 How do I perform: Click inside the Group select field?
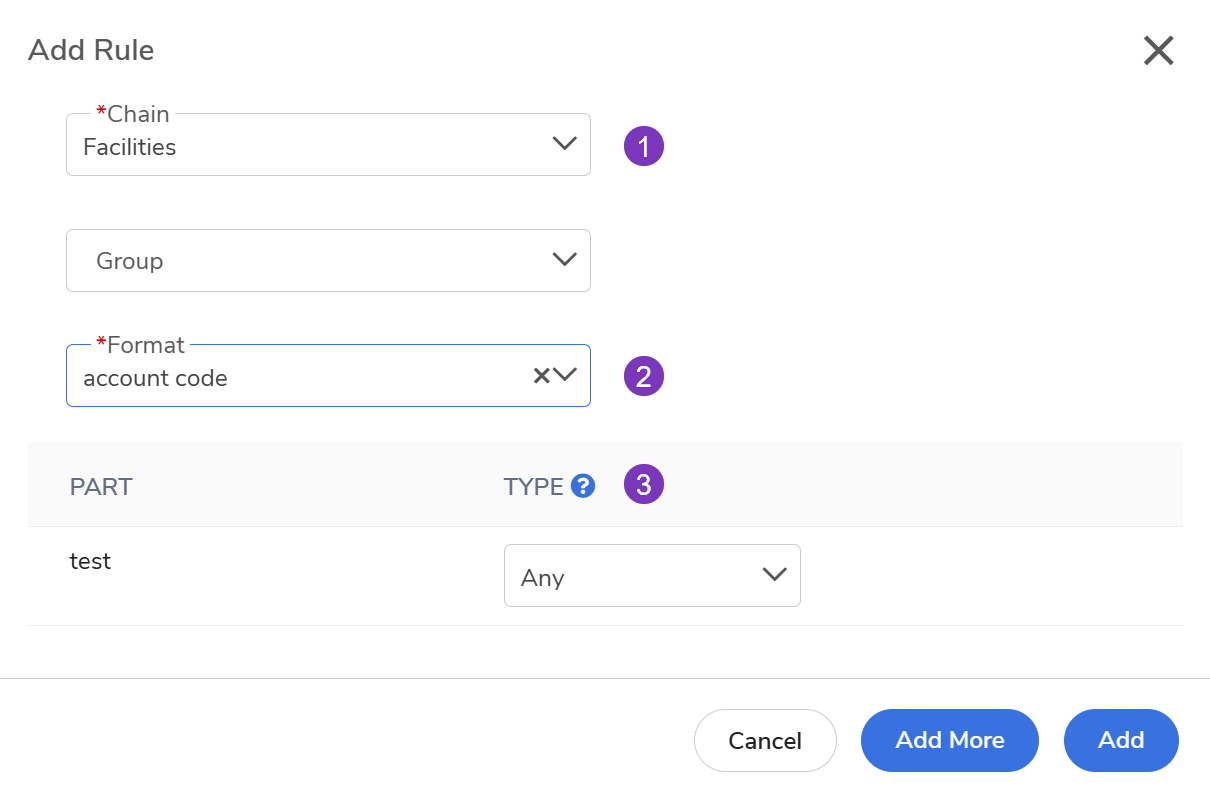[300, 261]
